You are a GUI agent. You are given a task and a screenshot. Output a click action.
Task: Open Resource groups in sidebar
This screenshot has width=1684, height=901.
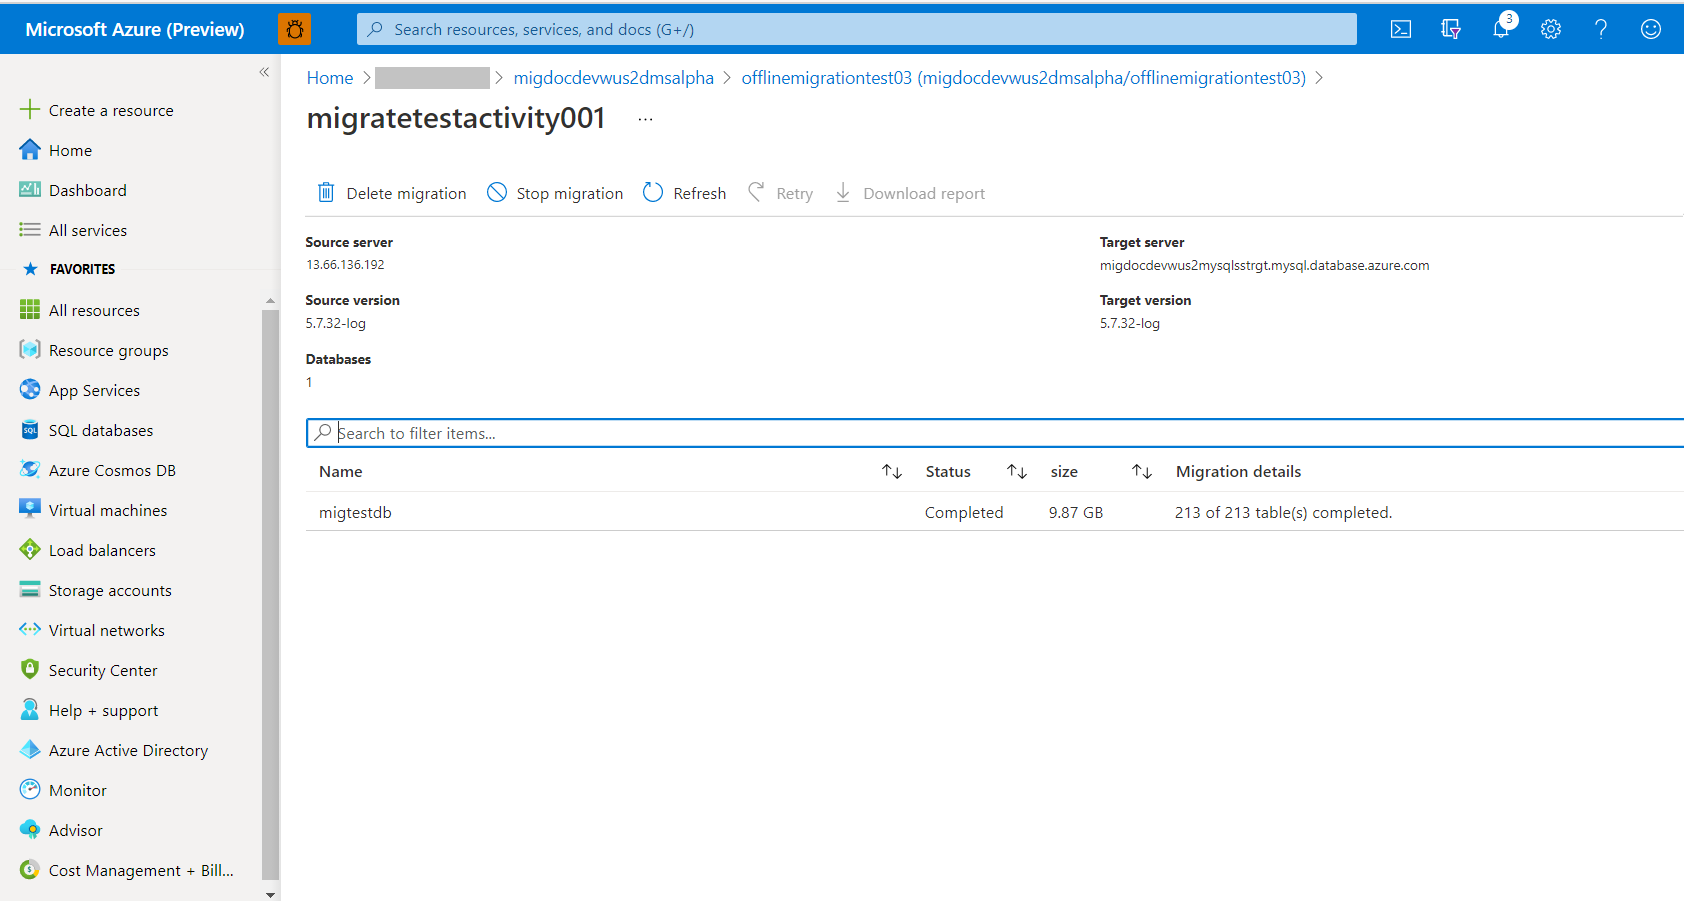109,350
